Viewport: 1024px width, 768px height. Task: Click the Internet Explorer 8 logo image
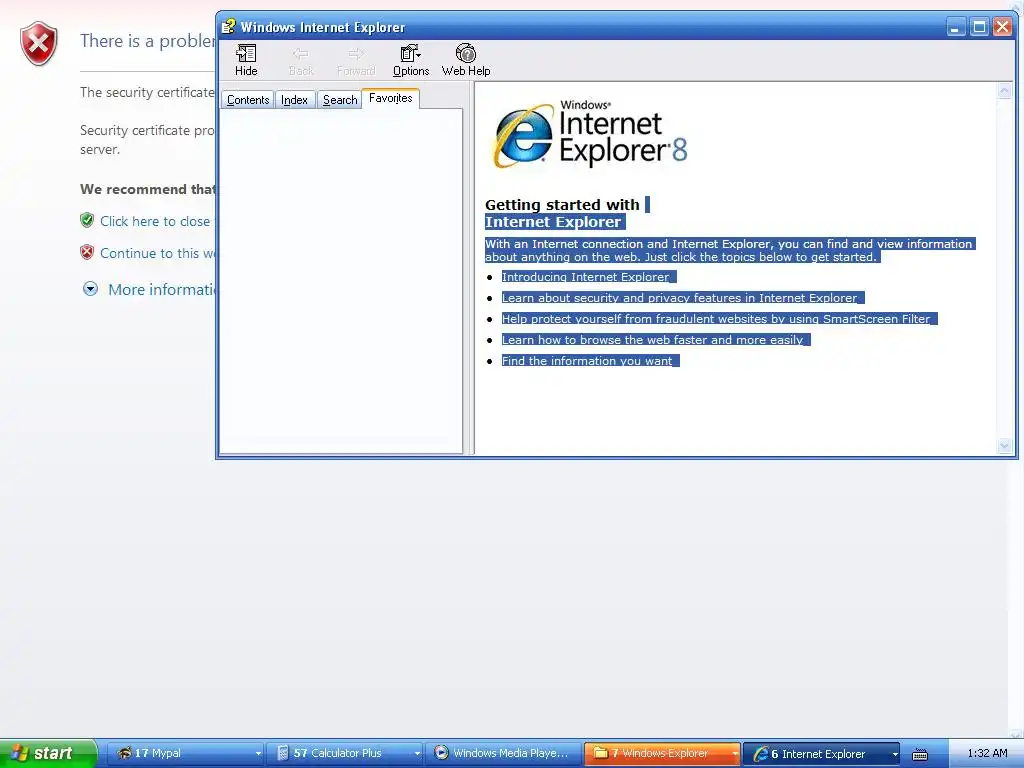590,135
